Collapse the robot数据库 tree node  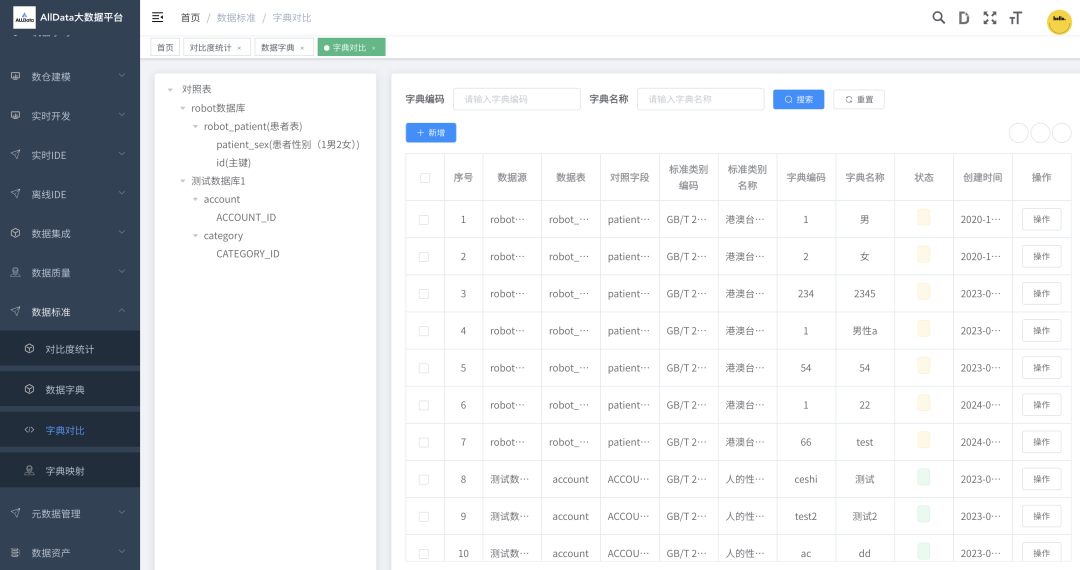pos(183,108)
